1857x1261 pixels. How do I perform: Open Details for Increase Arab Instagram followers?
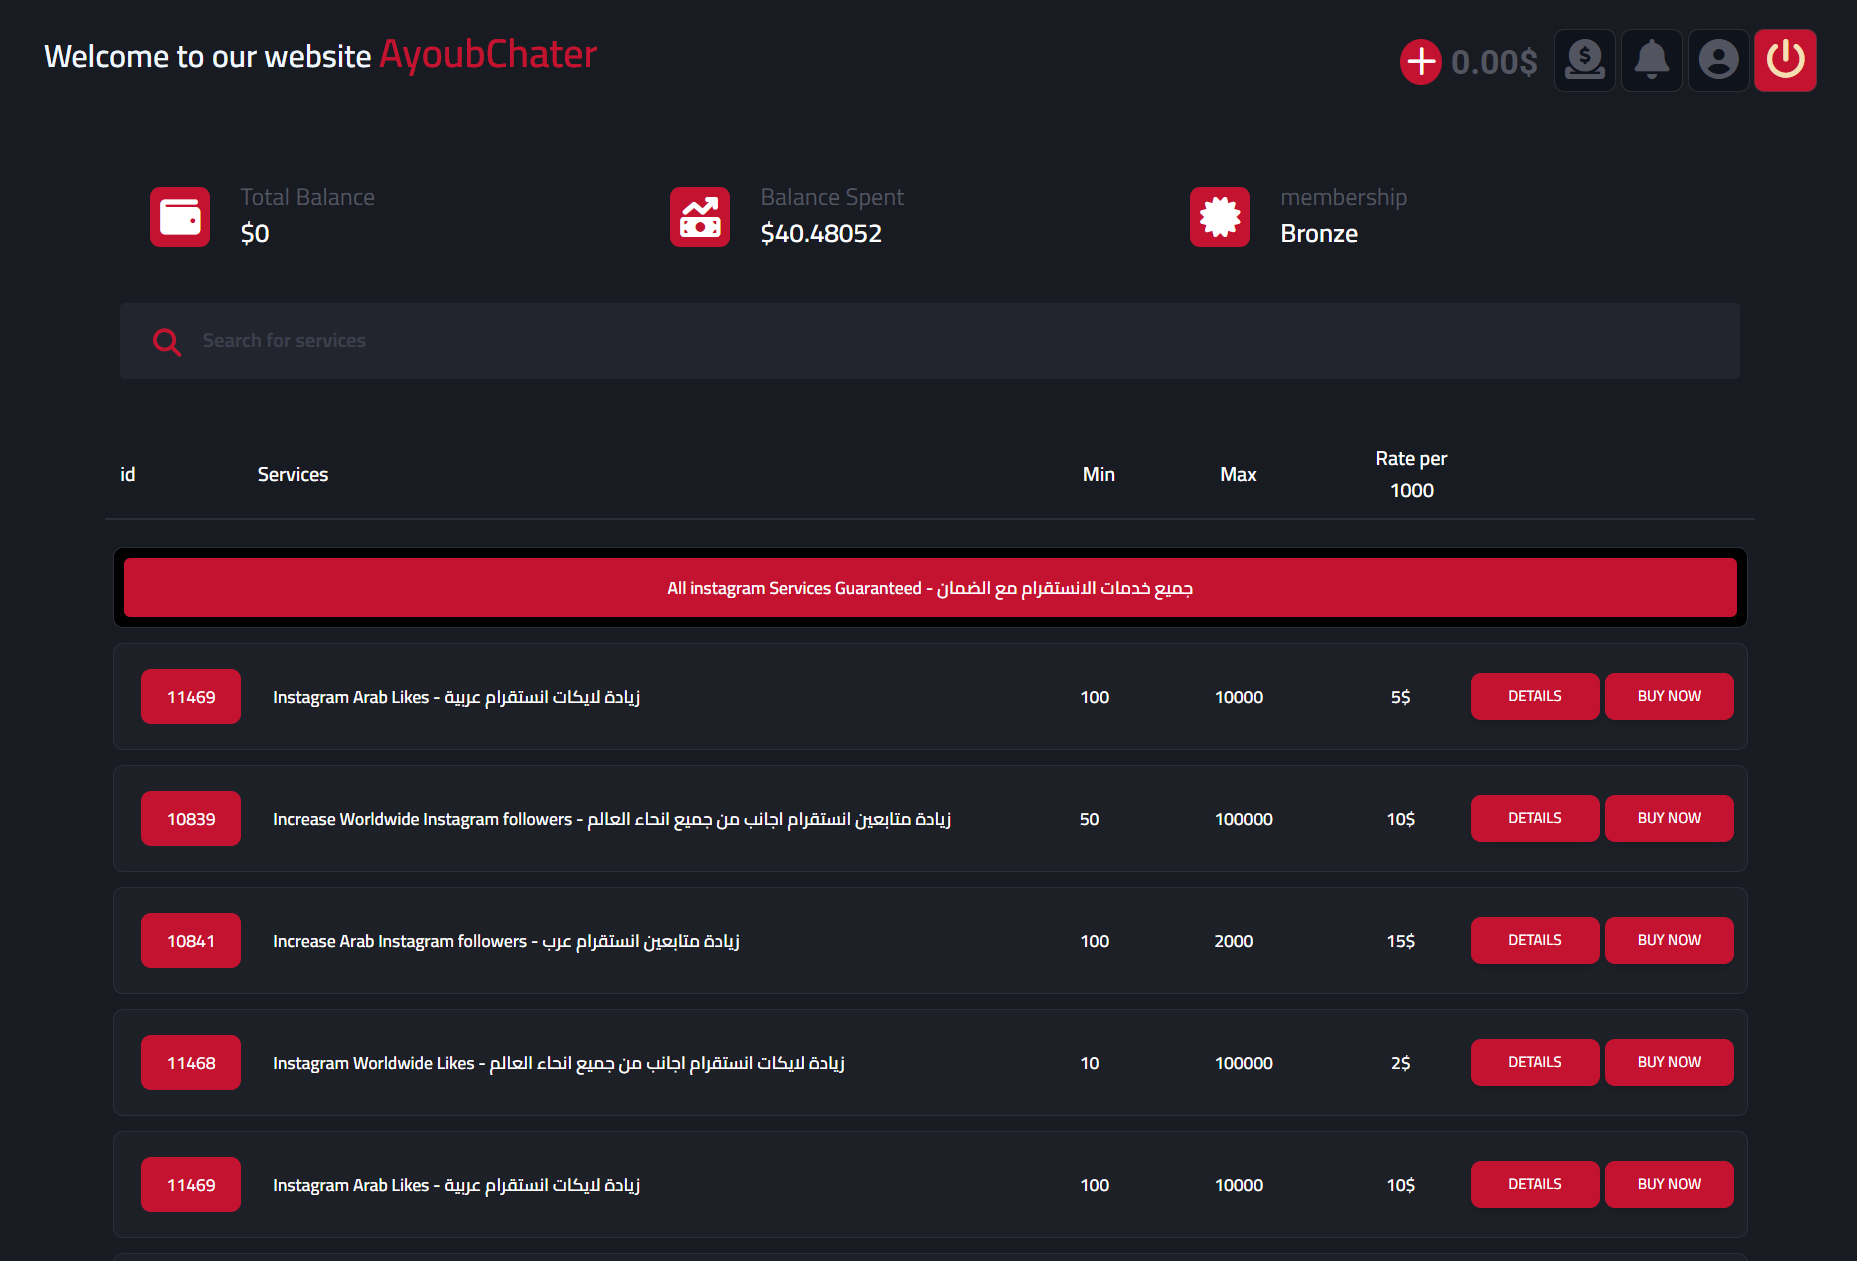[1535, 940]
